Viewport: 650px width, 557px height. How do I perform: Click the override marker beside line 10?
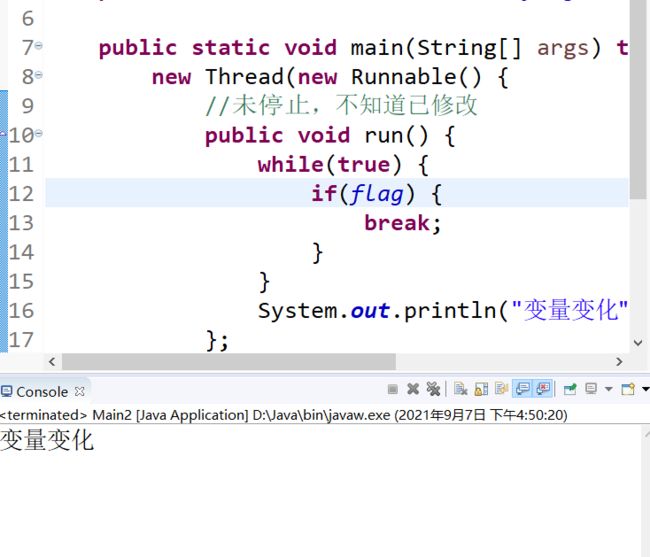click(3, 134)
